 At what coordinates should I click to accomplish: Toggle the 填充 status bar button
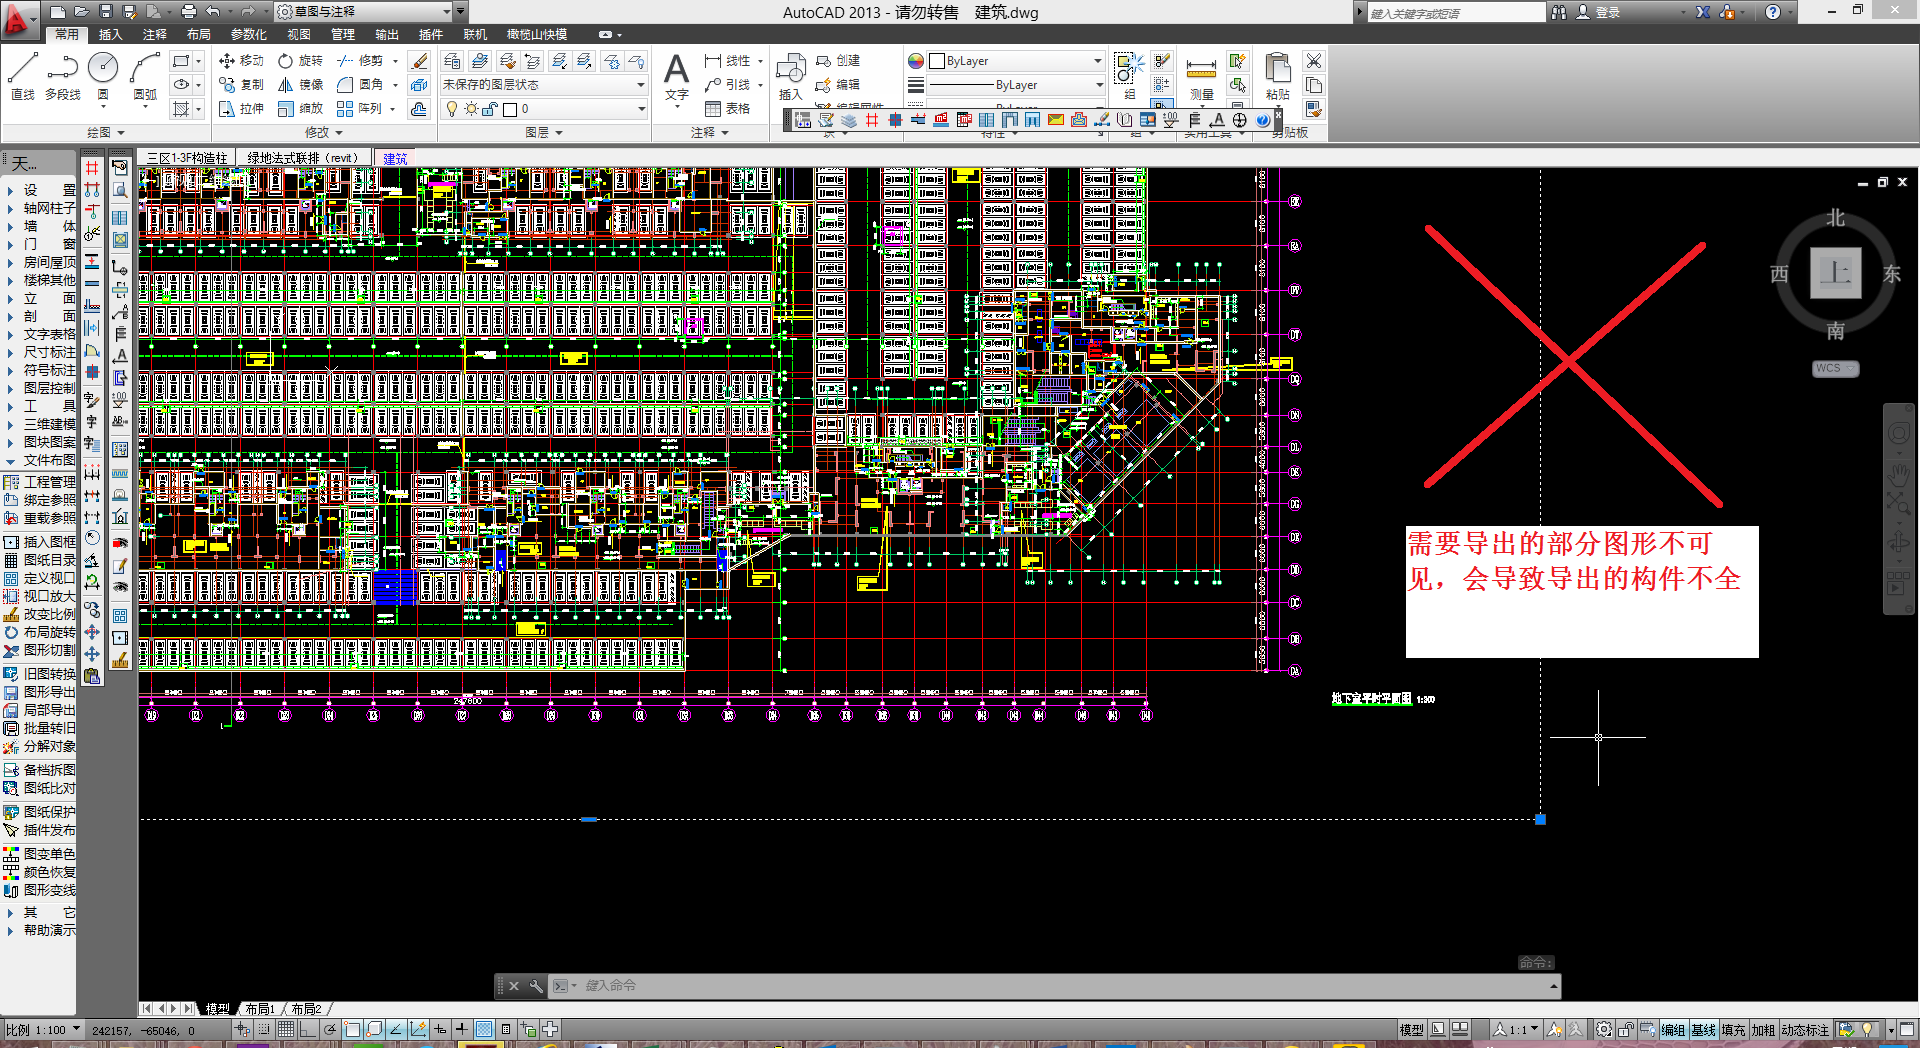click(1733, 1030)
